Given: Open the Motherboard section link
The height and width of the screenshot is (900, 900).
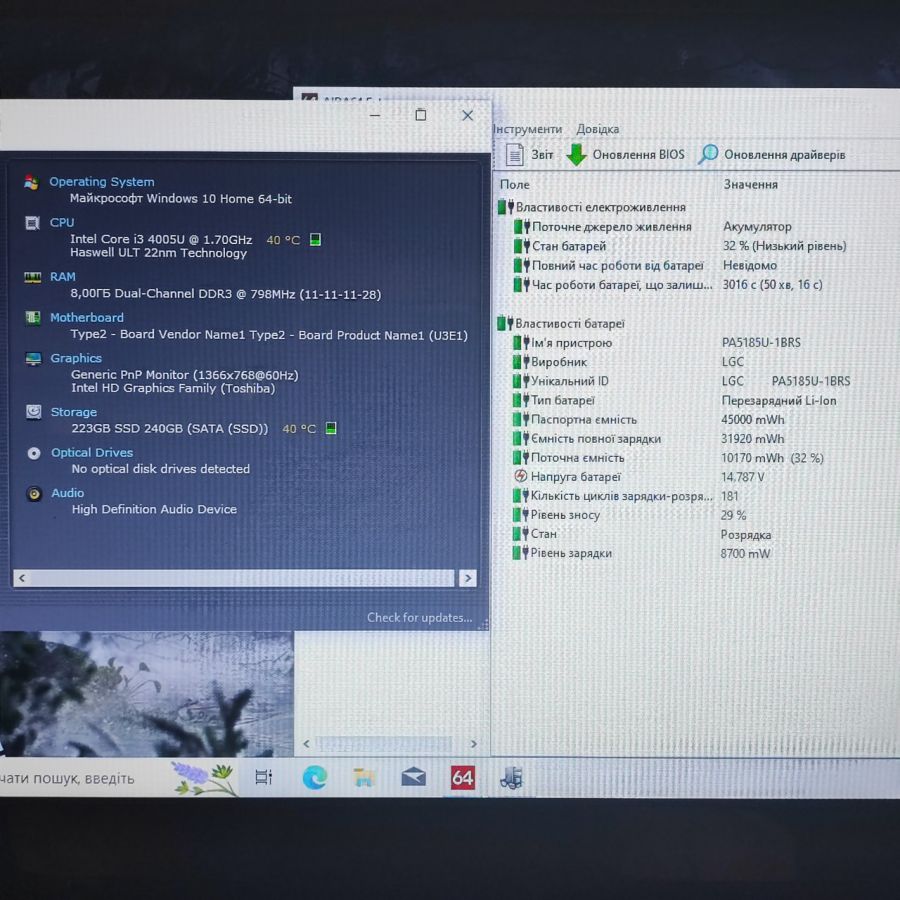Looking at the screenshot, I should coord(87,317).
